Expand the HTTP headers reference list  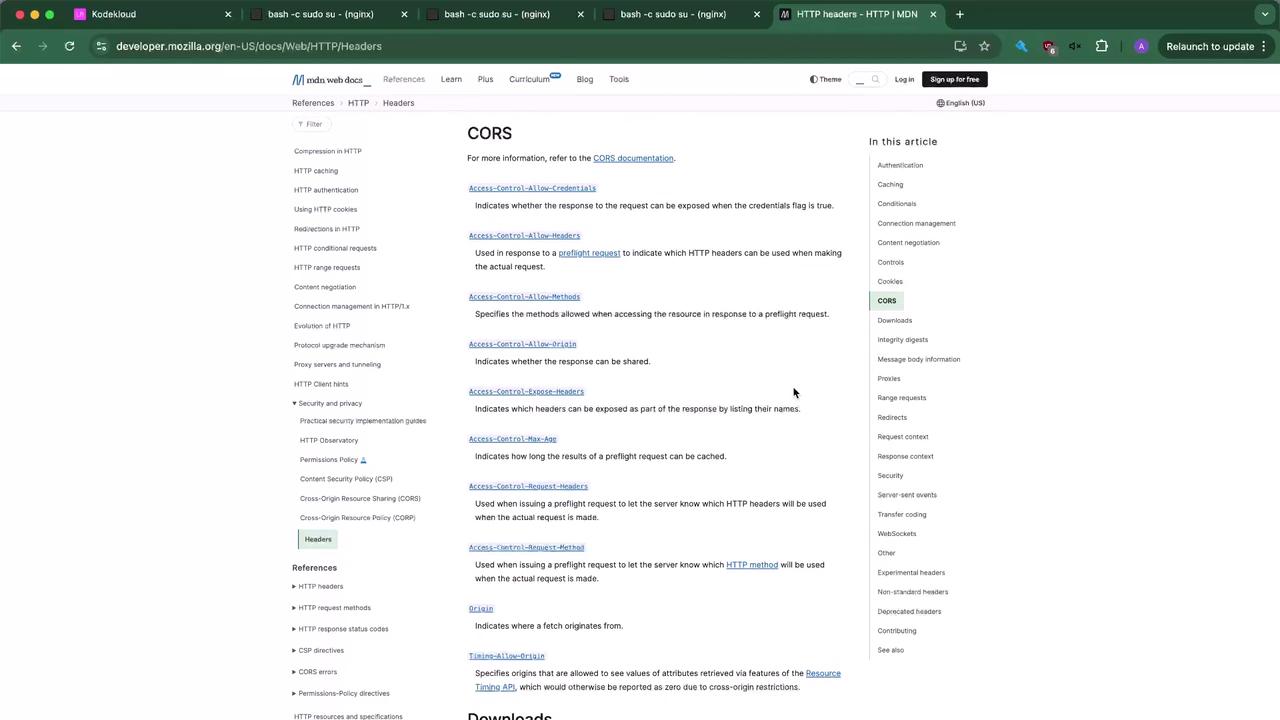tap(319, 586)
